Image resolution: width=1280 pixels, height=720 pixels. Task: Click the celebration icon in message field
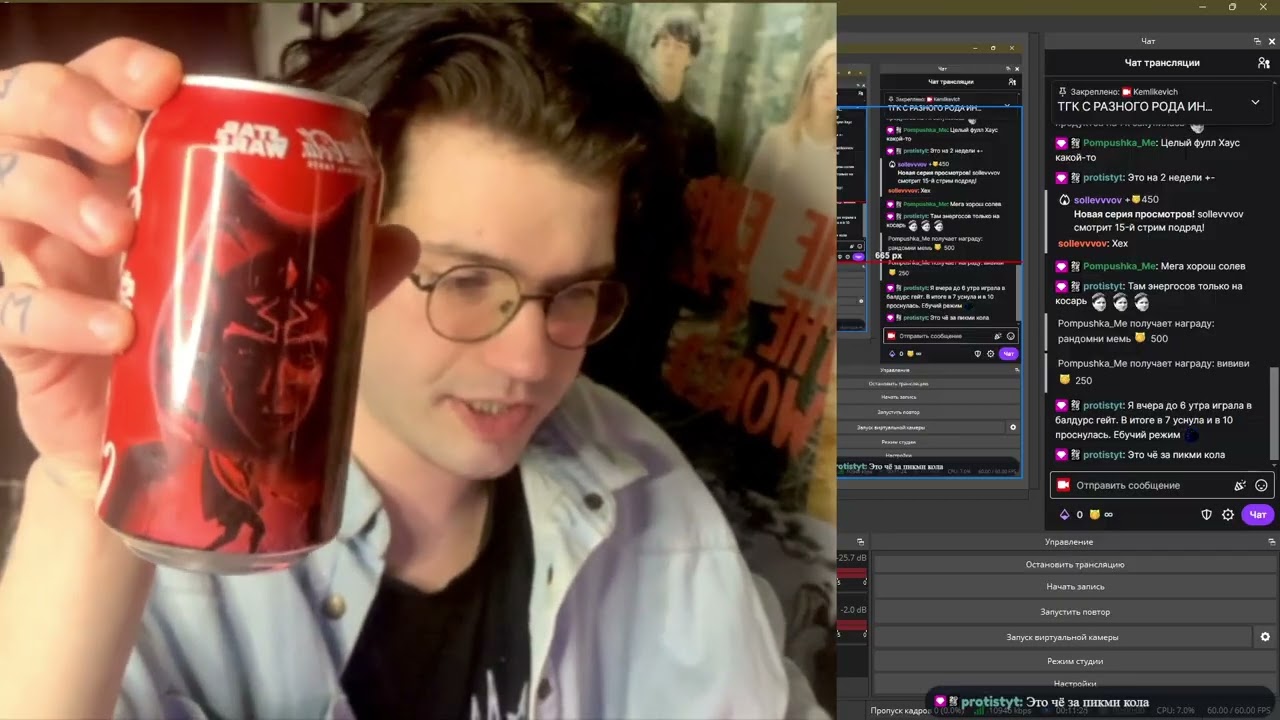[x=1240, y=485]
